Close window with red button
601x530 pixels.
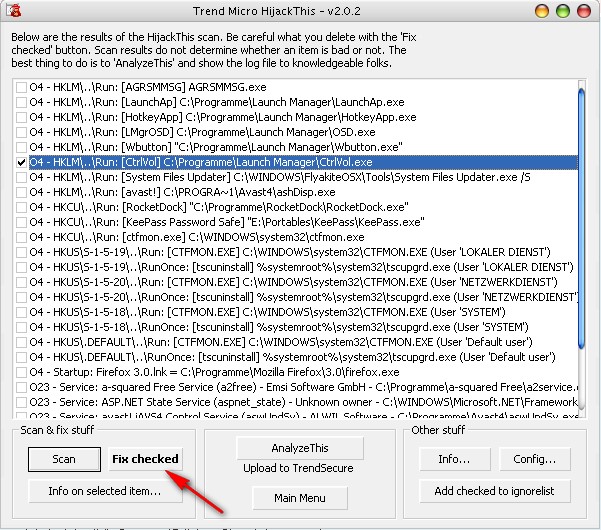tap(584, 11)
